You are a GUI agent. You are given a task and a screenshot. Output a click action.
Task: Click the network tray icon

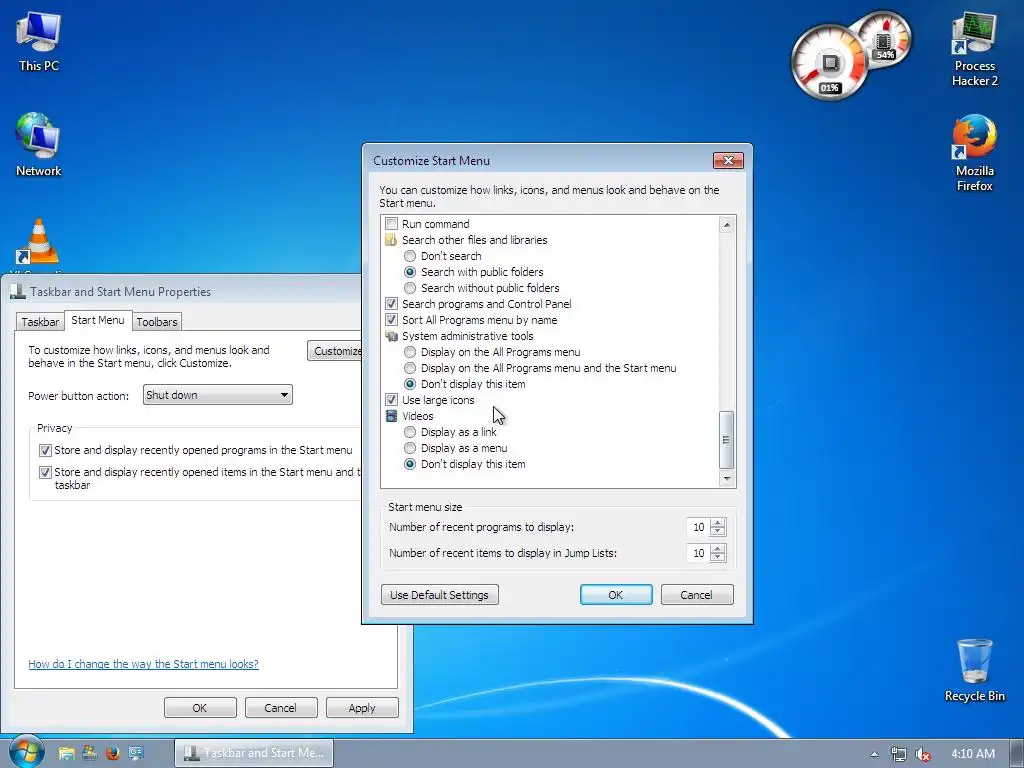899,754
